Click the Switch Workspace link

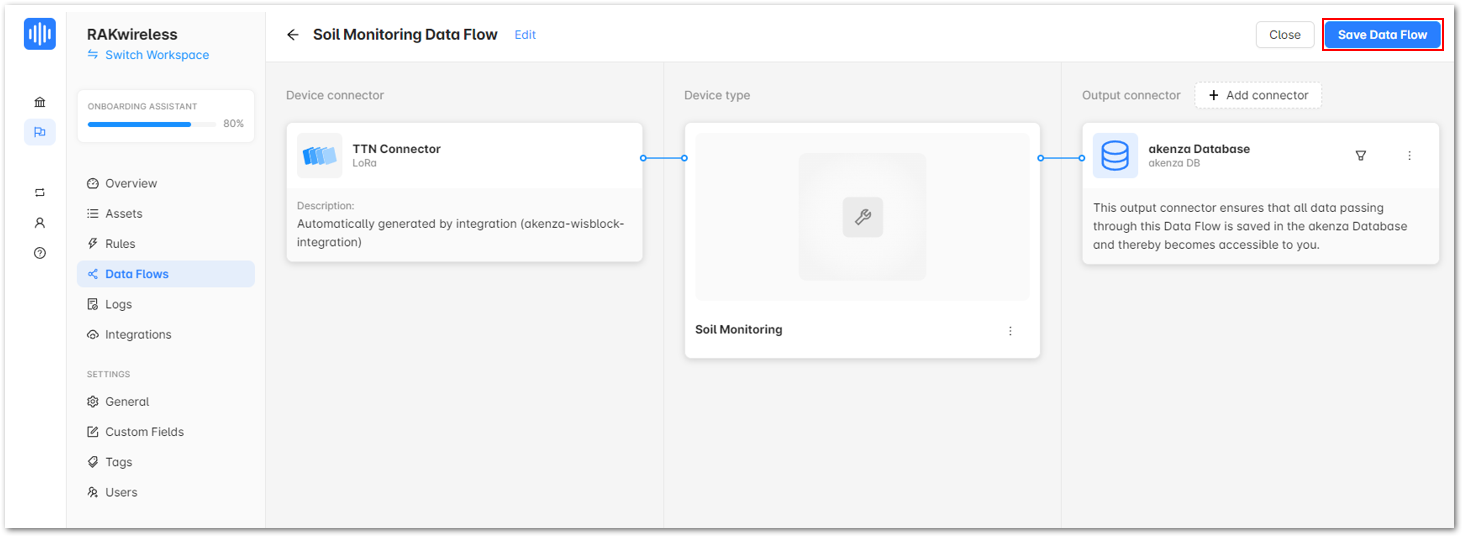[x=157, y=55]
